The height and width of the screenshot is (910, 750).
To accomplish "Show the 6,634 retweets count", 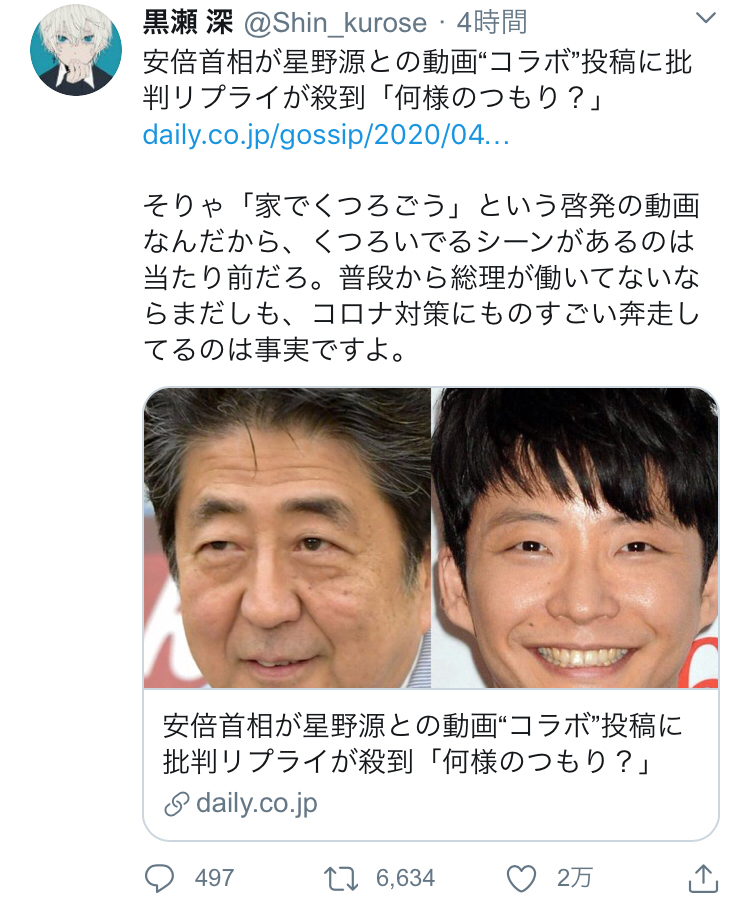I will tap(405, 878).
